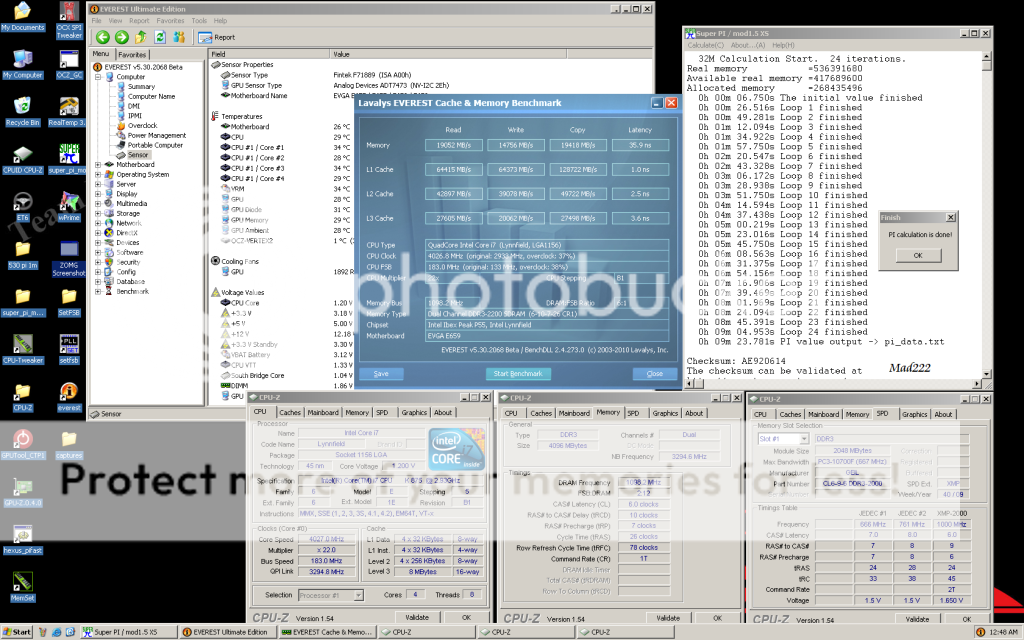
Task: Open the Recycle Bin desktop icon
Action: pos(22,108)
